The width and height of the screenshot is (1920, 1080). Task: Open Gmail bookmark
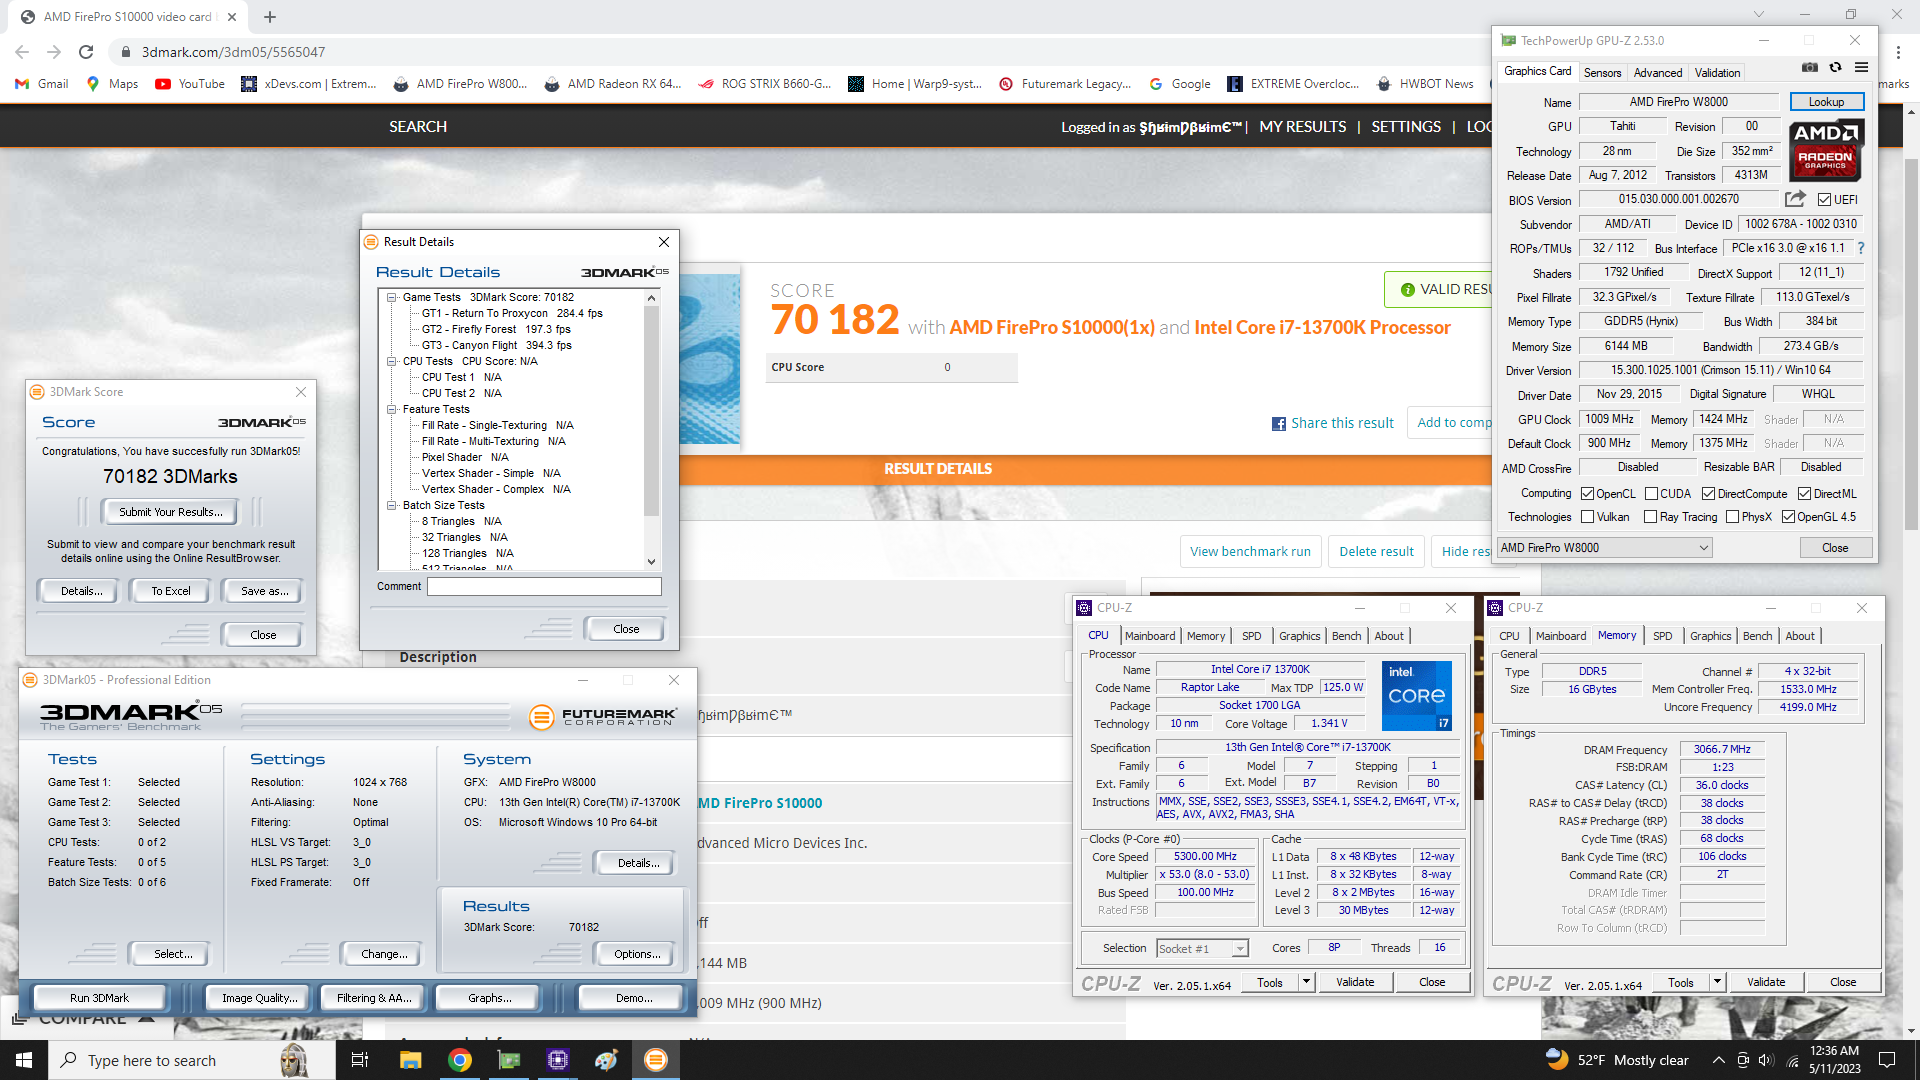click(42, 84)
